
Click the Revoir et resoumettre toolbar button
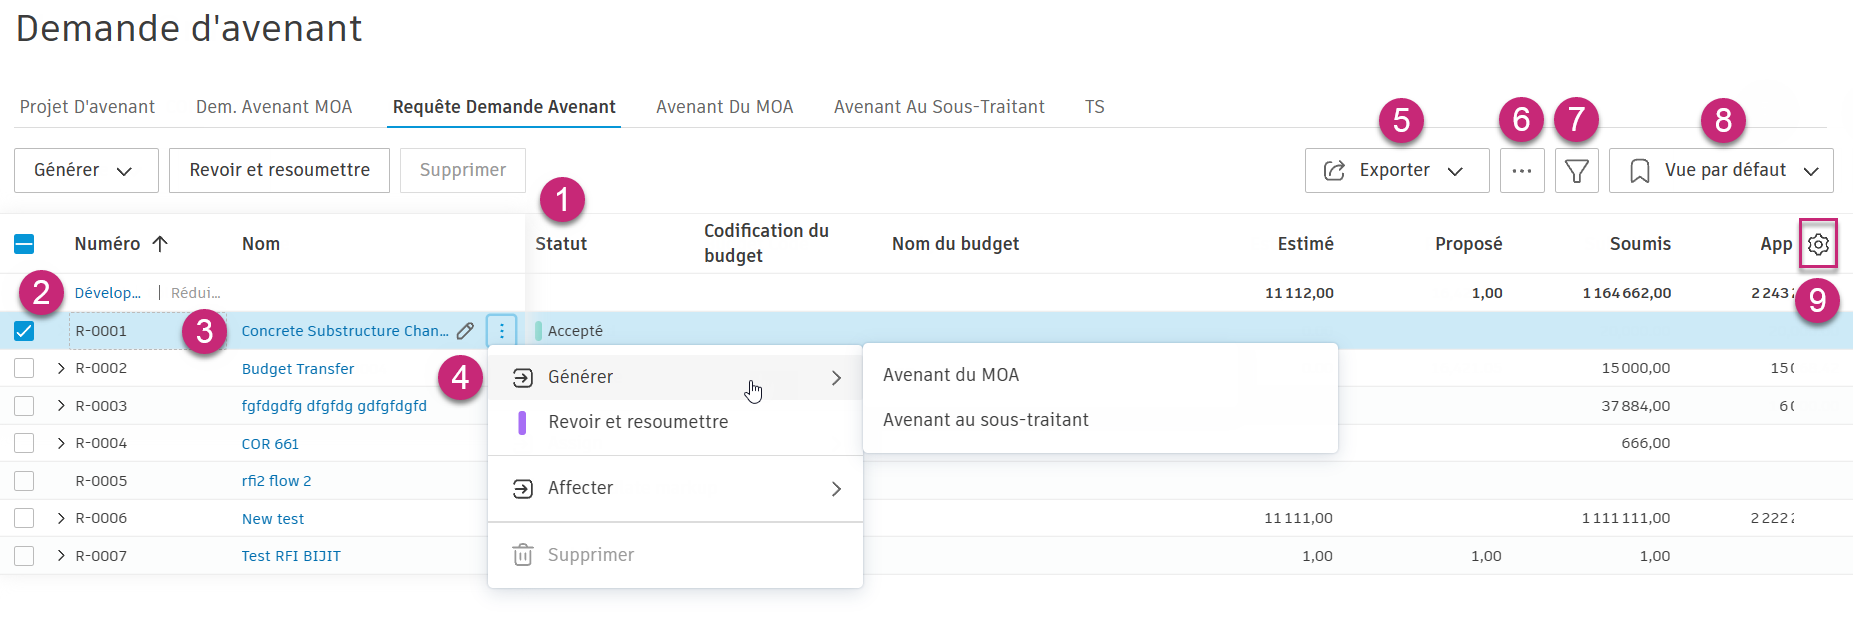279,171
